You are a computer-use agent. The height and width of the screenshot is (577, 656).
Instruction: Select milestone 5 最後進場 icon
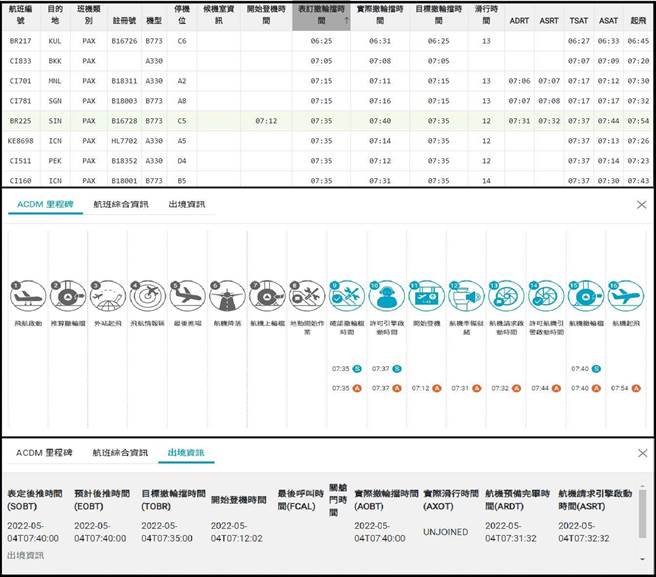pyautogui.click(x=187, y=296)
